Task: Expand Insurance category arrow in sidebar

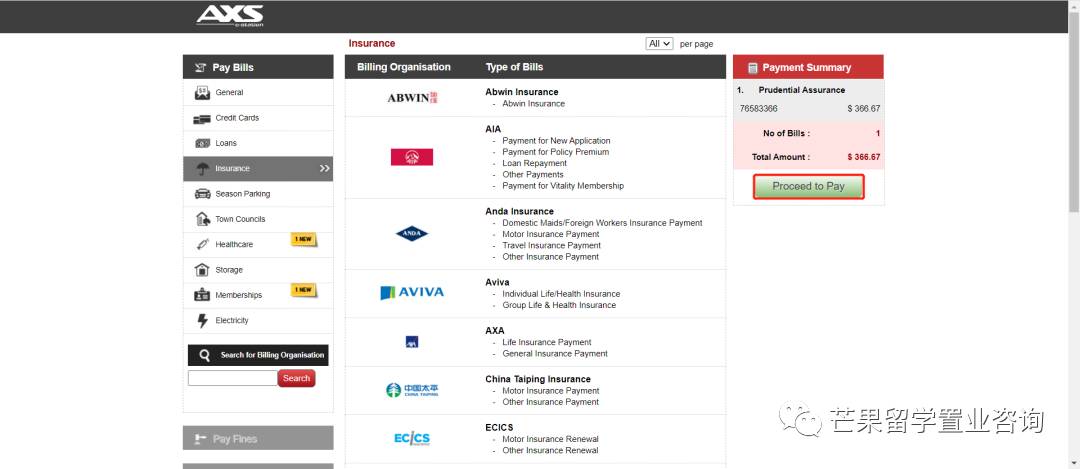Action: [x=324, y=169]
